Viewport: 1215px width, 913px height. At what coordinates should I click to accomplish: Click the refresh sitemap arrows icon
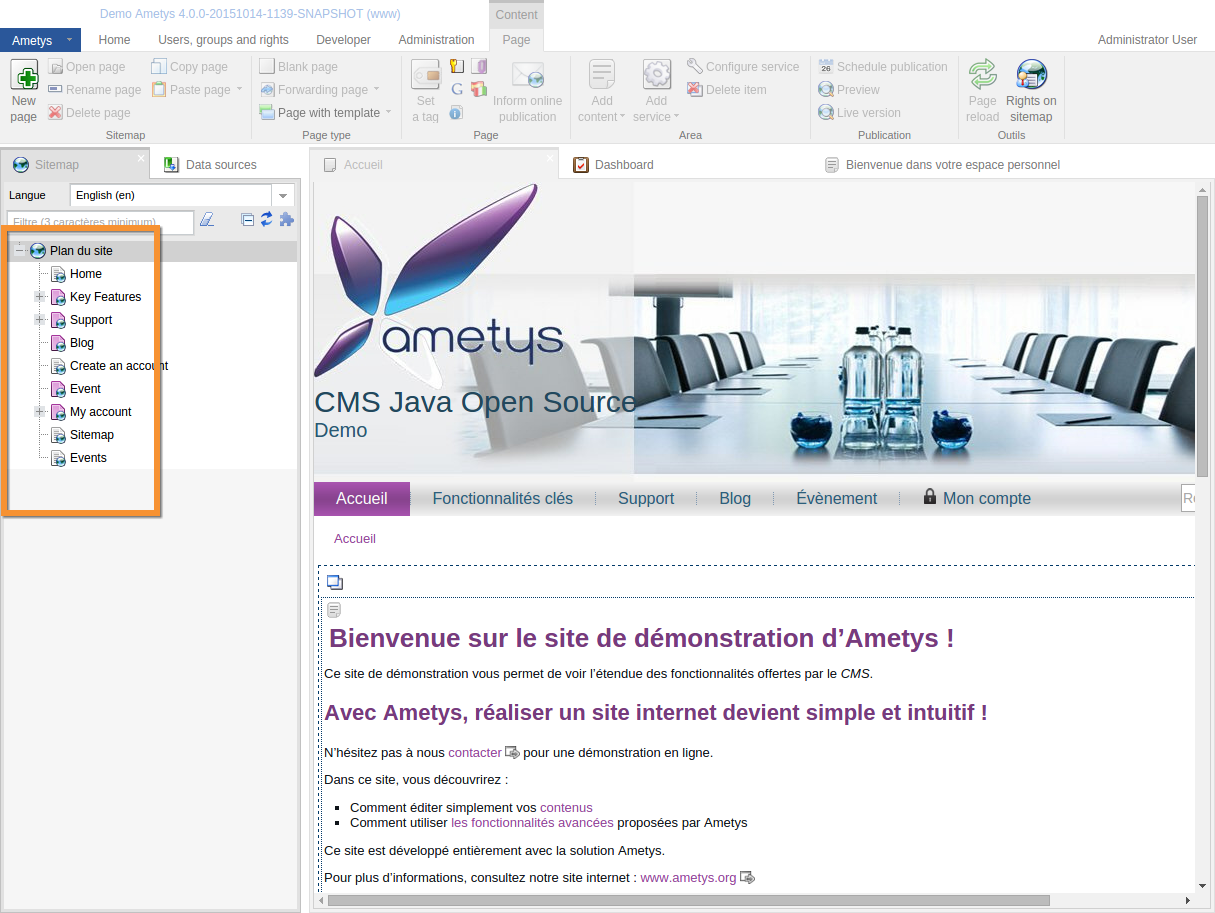pyautogui.click(x=267, y=220)
